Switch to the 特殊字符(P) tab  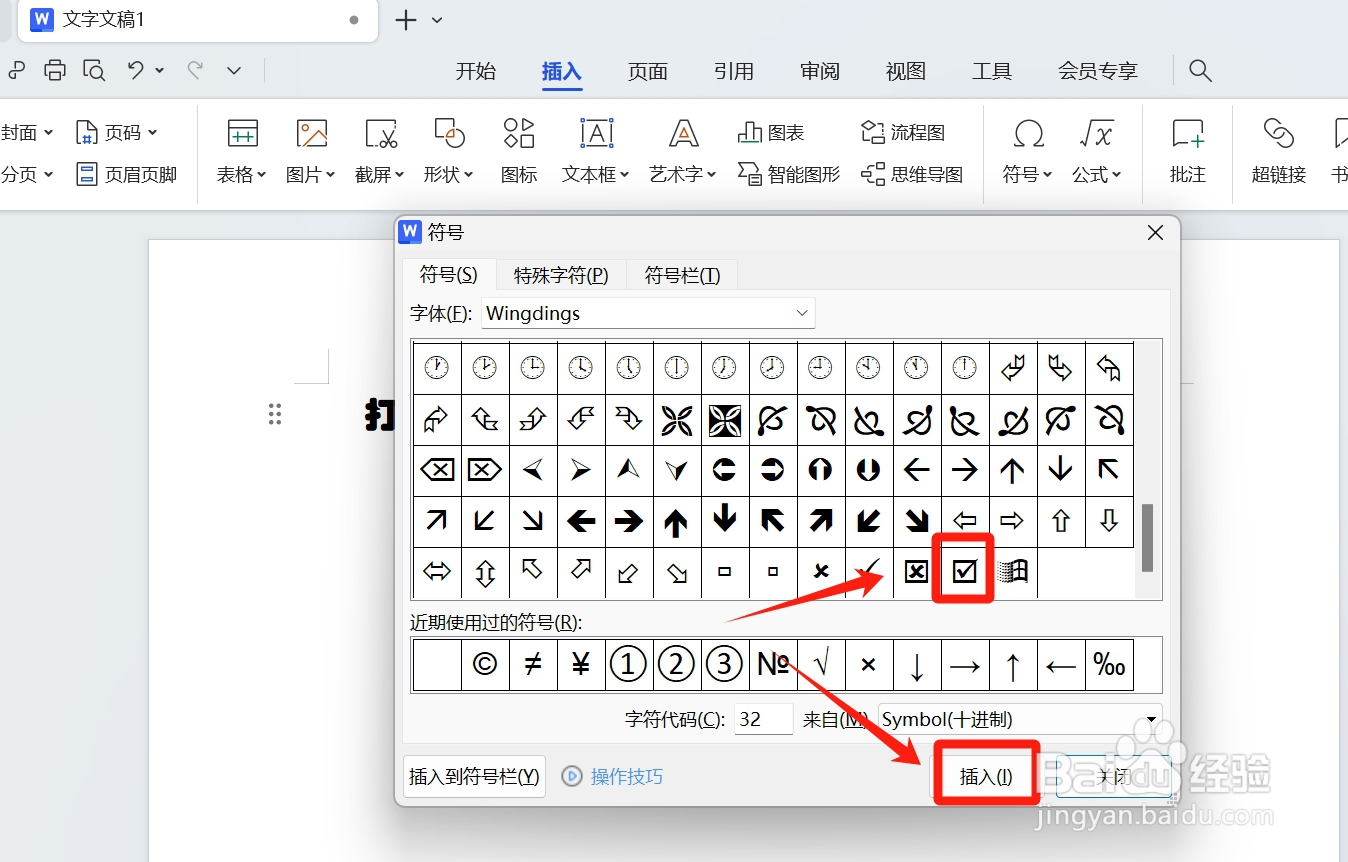tap(560, 274)
